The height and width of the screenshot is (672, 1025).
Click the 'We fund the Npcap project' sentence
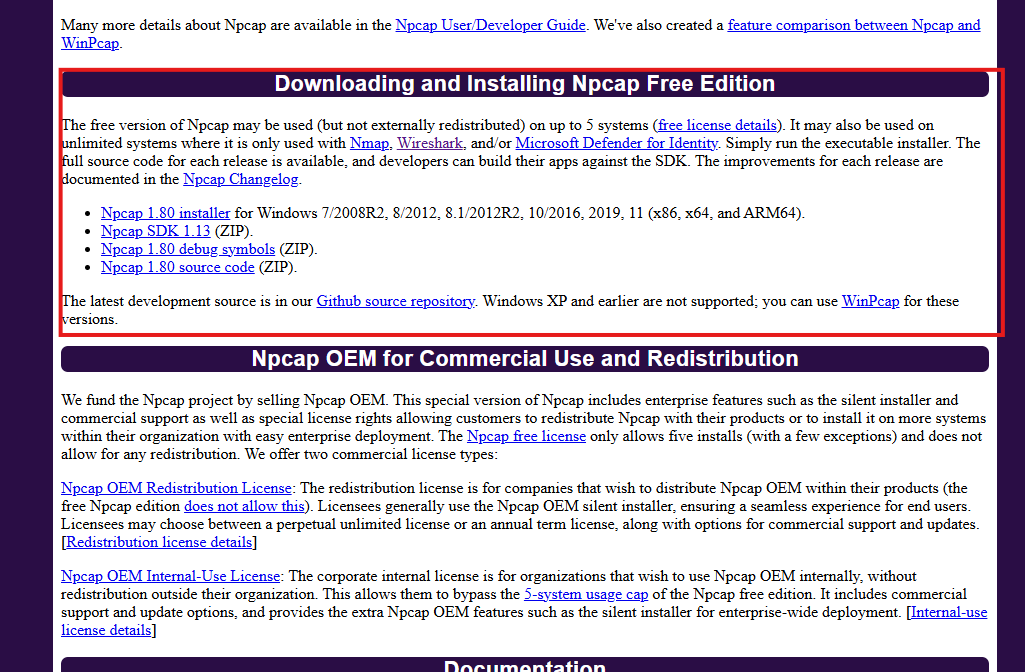223,400
